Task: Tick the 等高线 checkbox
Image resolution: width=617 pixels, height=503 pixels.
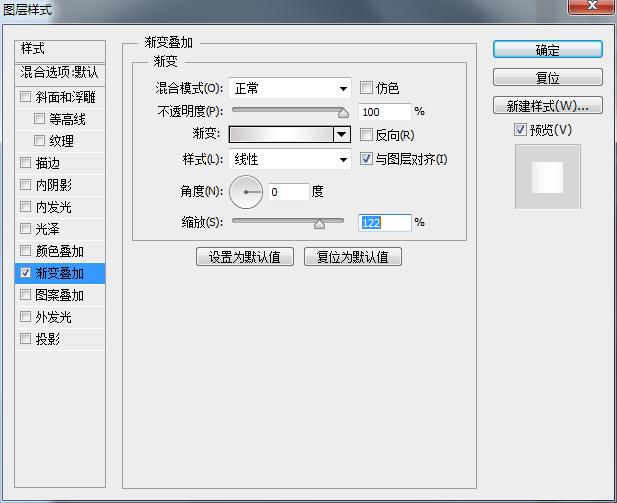Action: coord(39,118)
